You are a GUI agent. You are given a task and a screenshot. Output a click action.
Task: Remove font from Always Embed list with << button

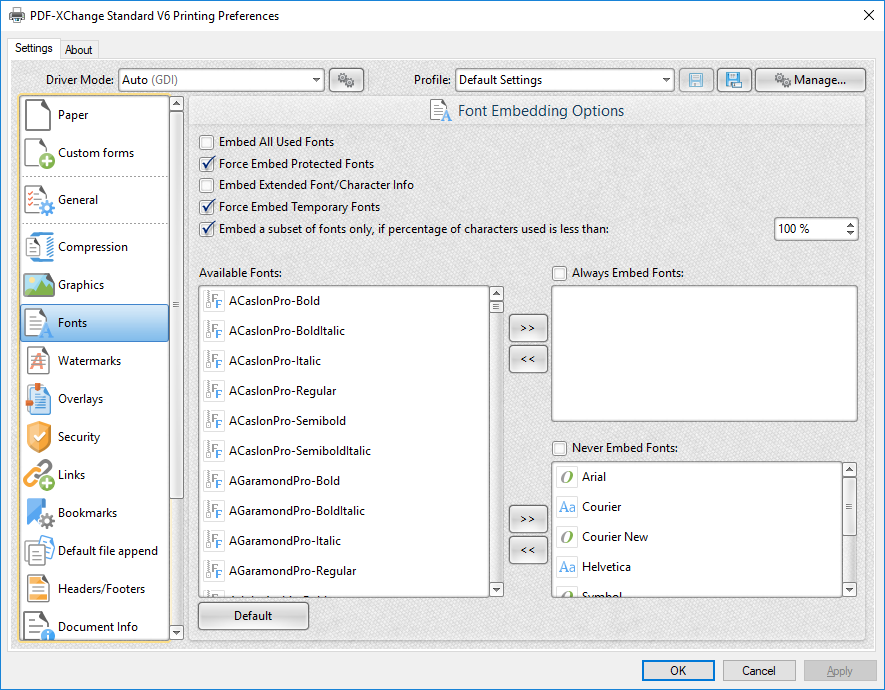(x=528, y=359)
